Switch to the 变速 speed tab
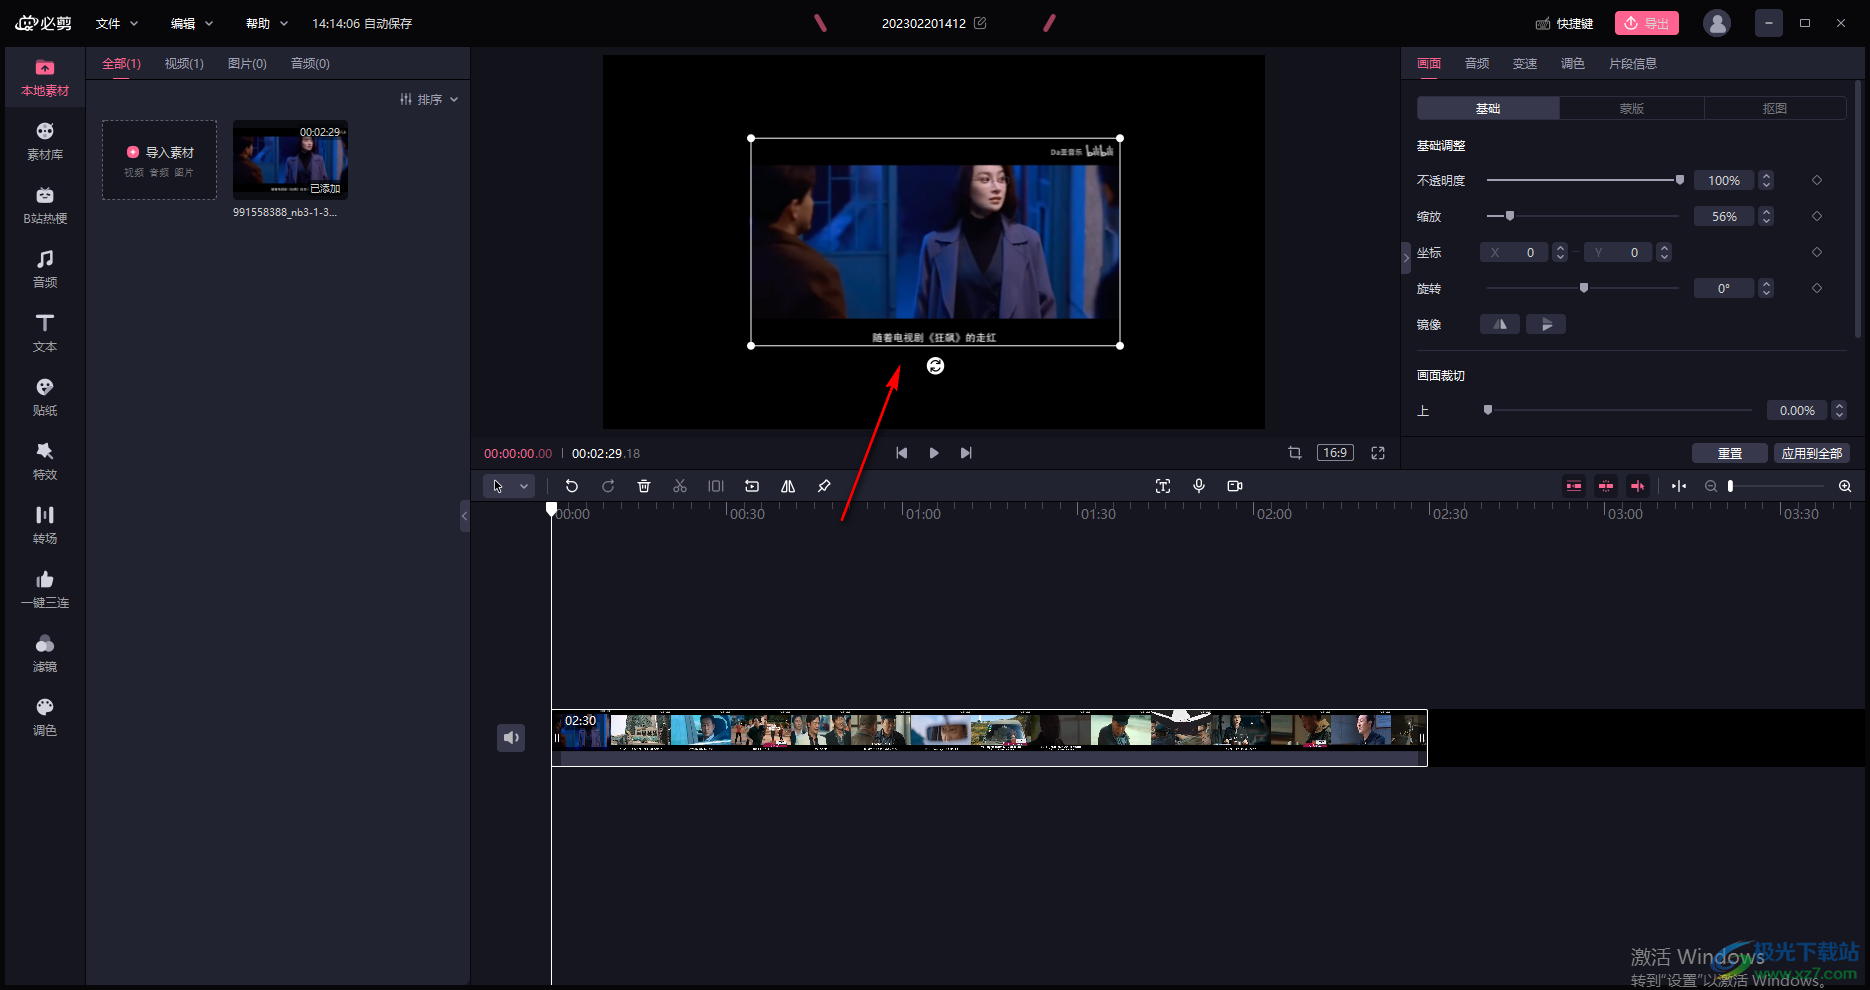This screenshot has width=1870, height=990. pyautogui.click(x=1525, y=63)
